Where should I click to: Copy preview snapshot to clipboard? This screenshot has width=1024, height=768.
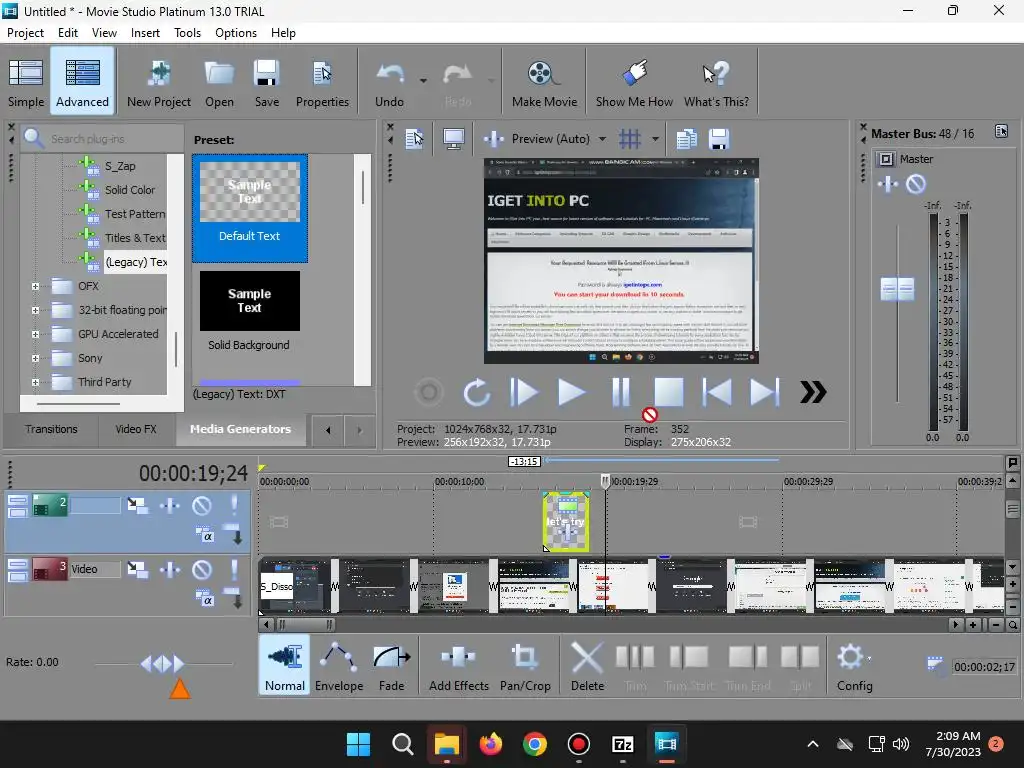click(x=686, y=138)
